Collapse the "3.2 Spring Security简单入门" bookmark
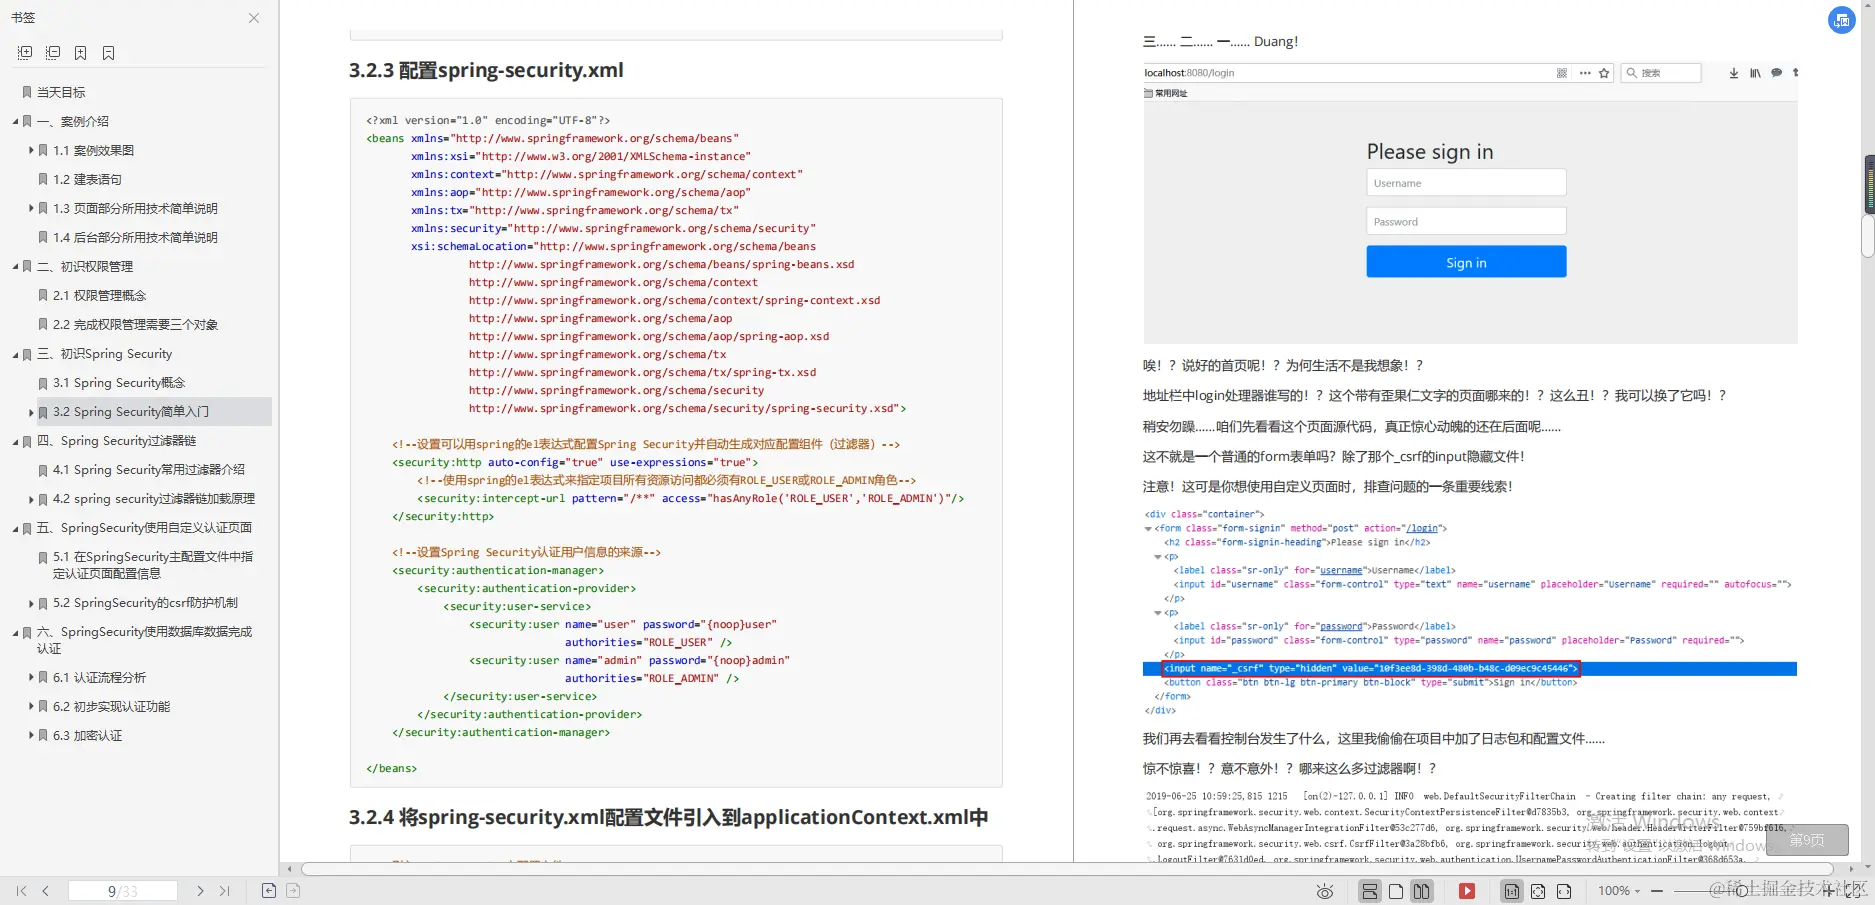The width and height of the screenshot is (1875, 905). 31,412
